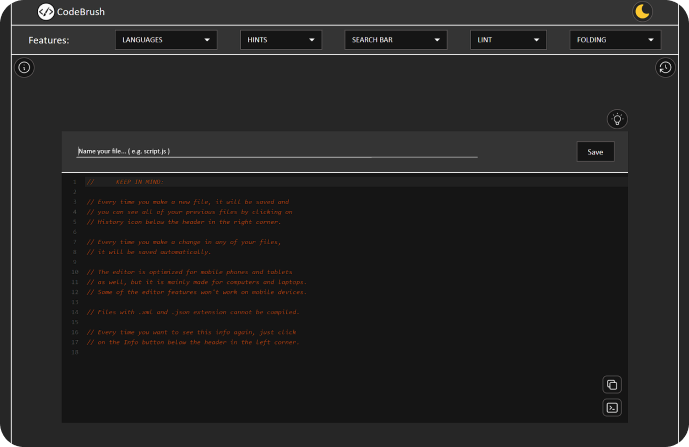Click line 'Every time you make a new file'
The width and height of the screenshot is (689, 447).
pyautogui.click(x=188, y=202)
